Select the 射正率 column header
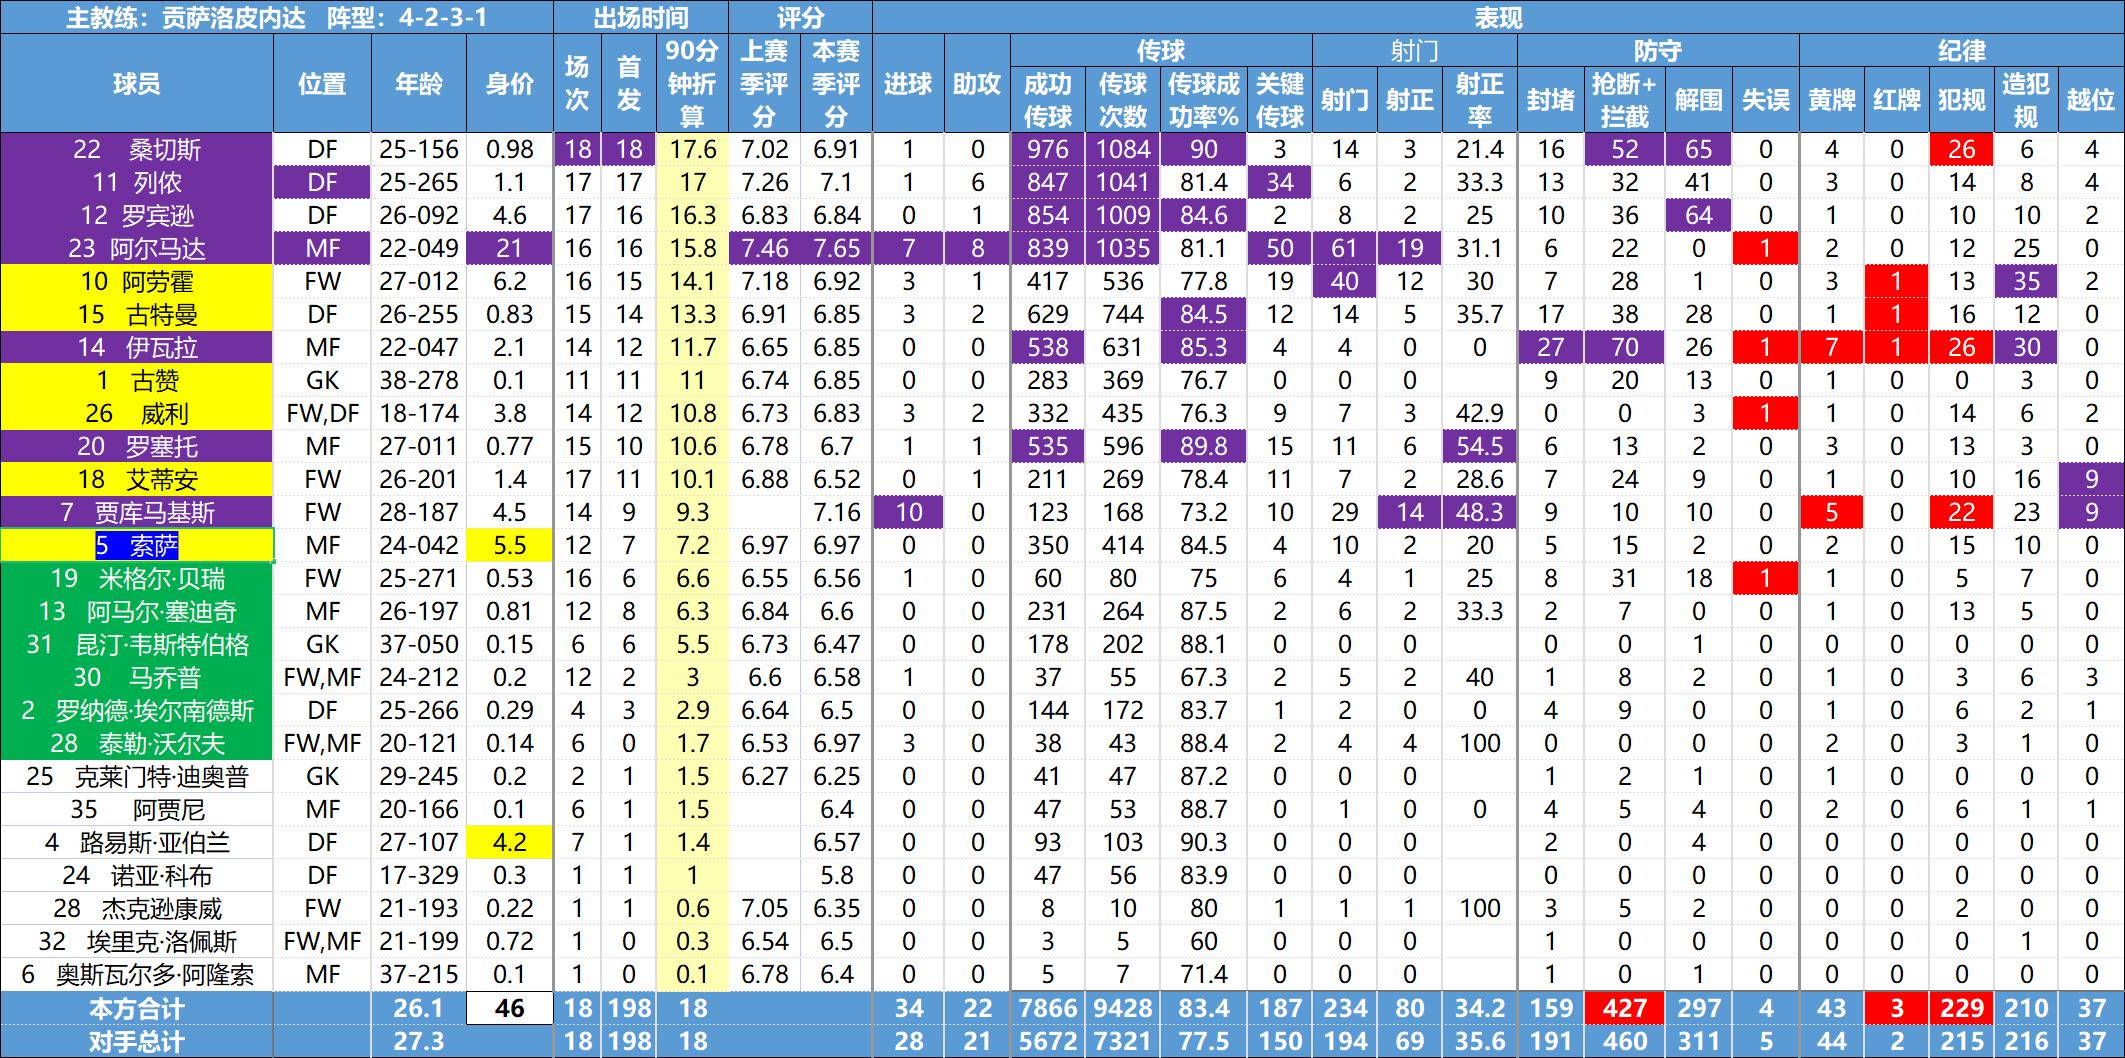2125x1058 pixels. [1480, 100]
